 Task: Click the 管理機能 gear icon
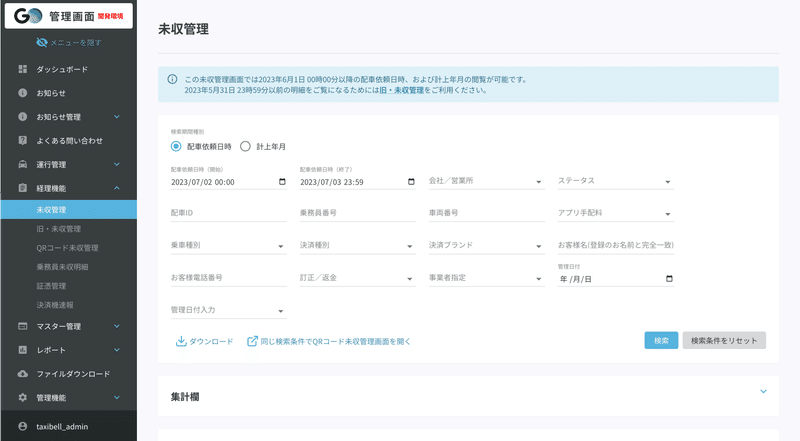click(x=22, y=397)
